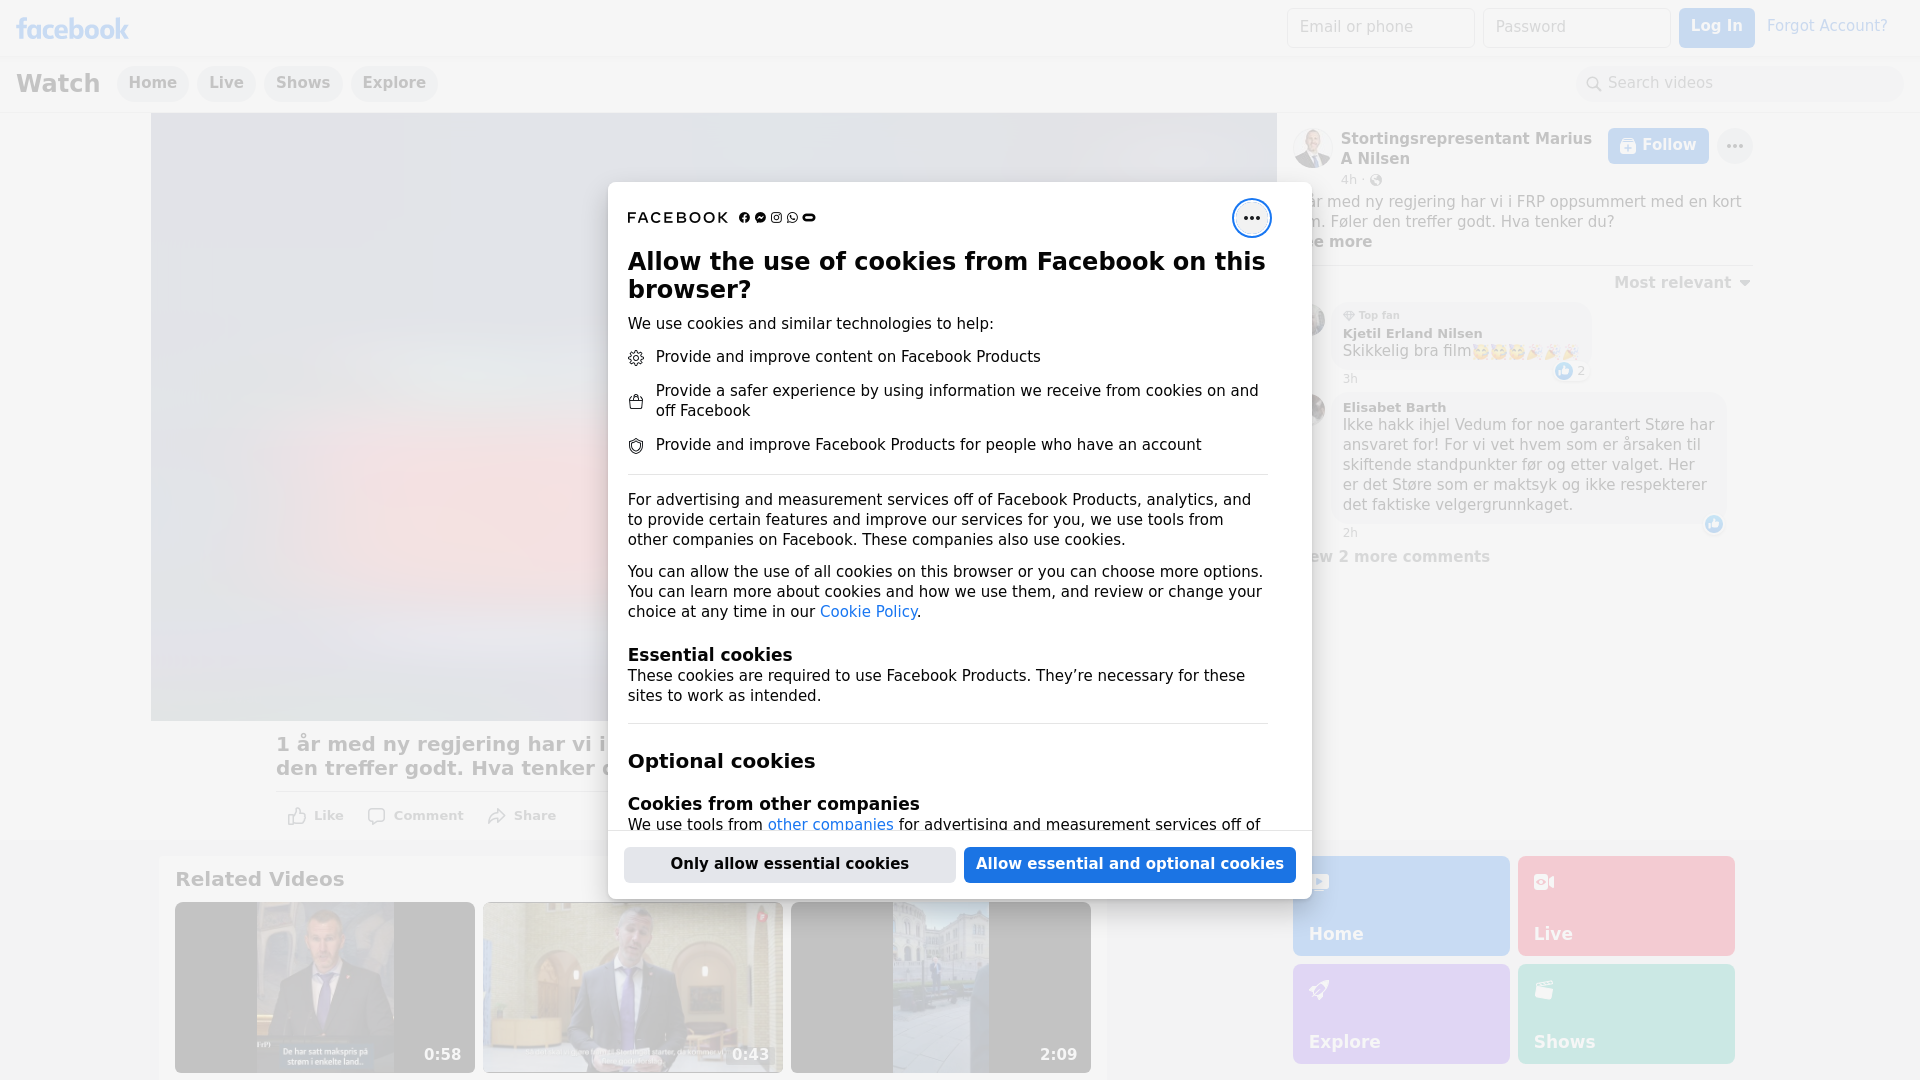Image resolution: width=1920 pixels, height=1080 pixels.
Task: Open the Shows tab in Watch
Action: (303, 83)
